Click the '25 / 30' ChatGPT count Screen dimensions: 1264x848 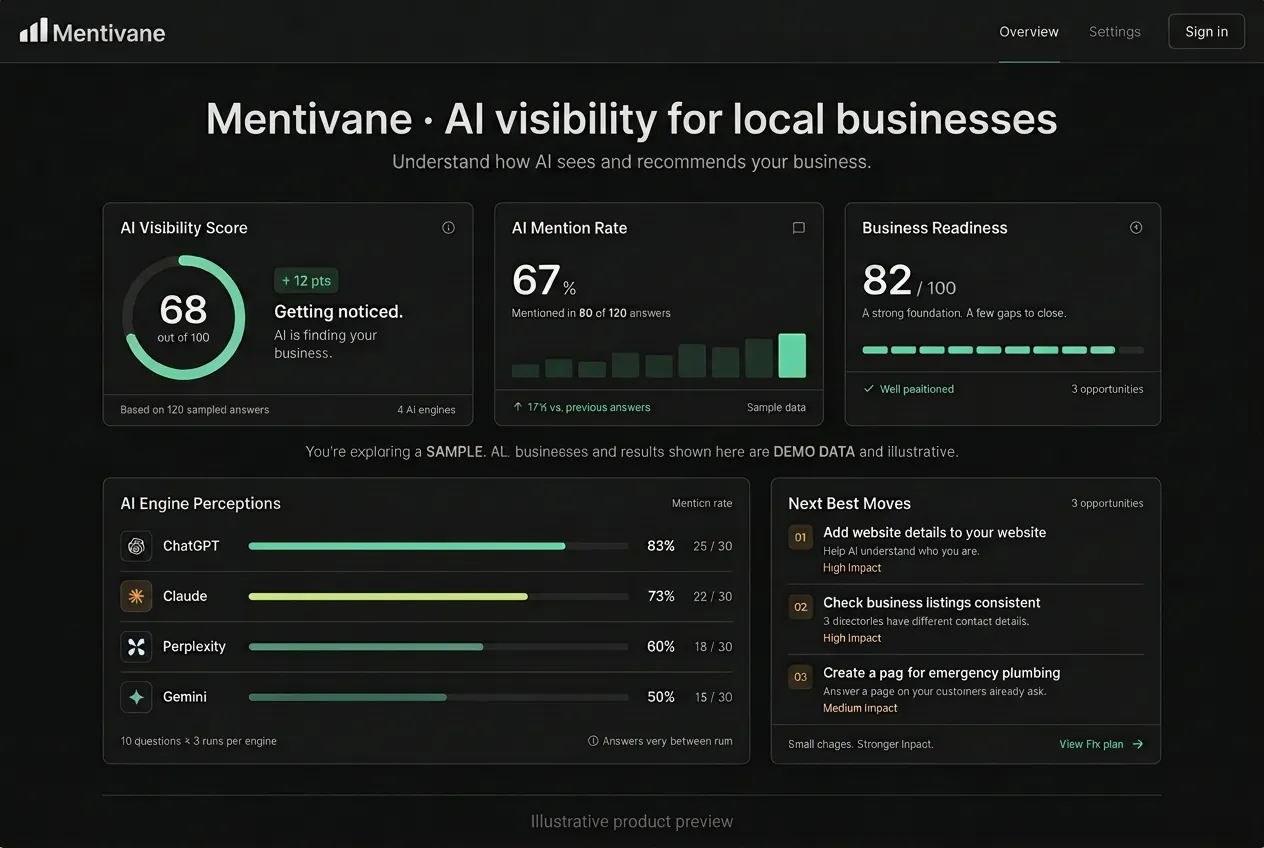point(713,546)
